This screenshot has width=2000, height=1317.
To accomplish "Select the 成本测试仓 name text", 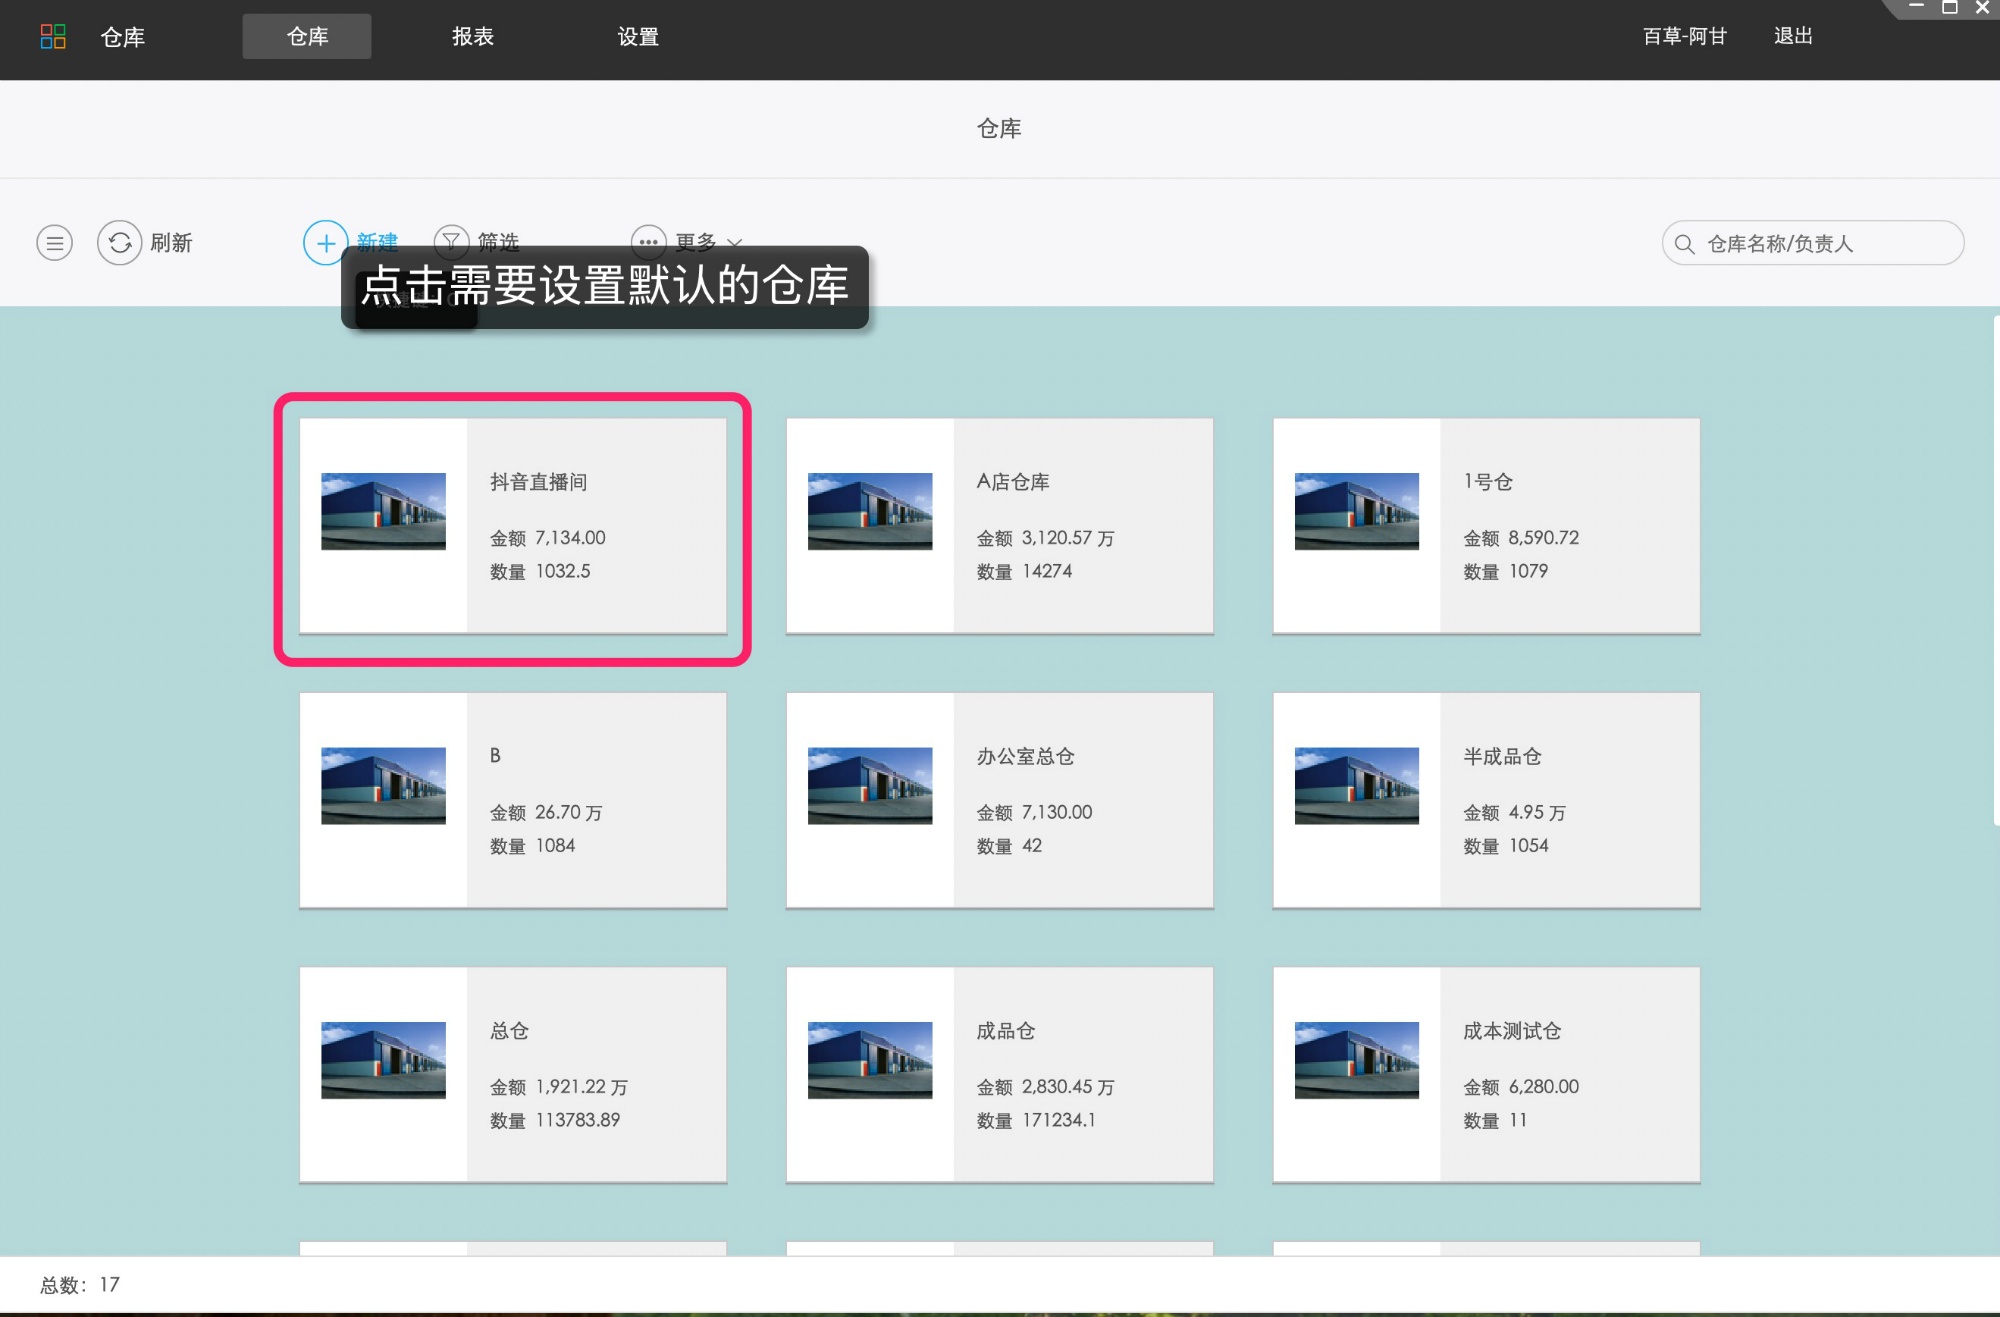I will pos(1512,1031).
